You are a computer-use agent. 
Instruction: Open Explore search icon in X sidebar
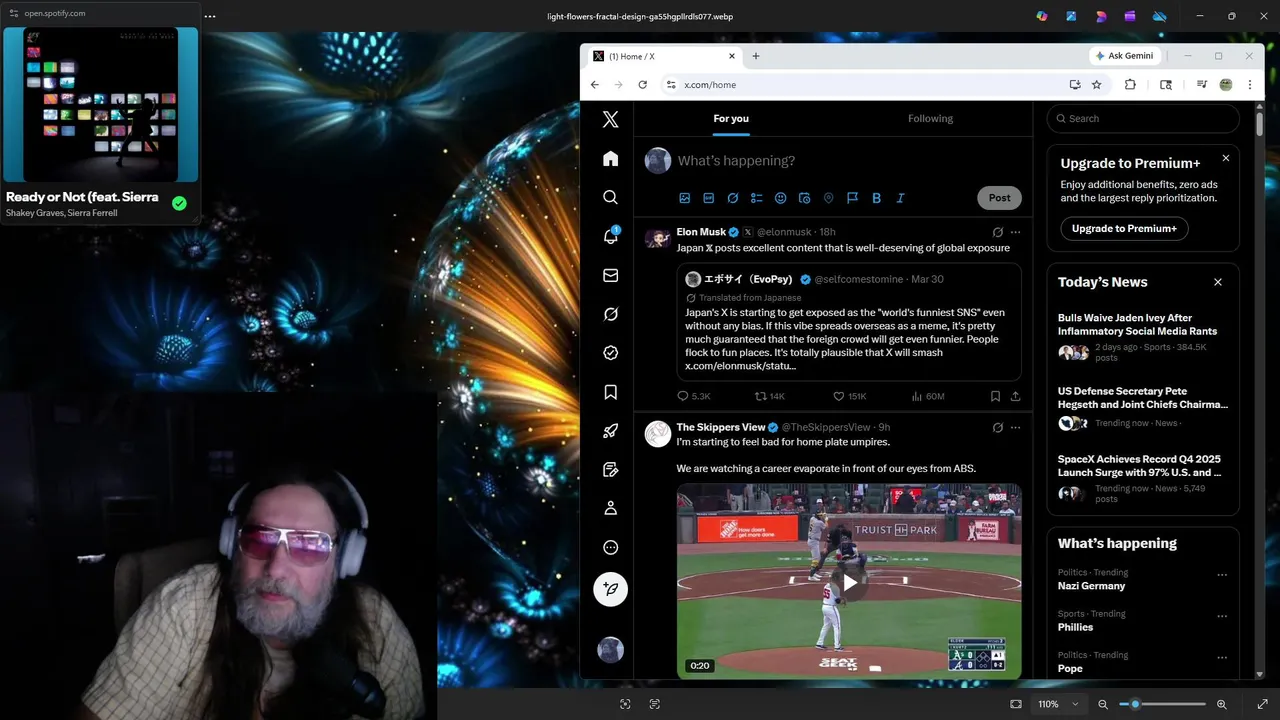click(x=610, y=197)
